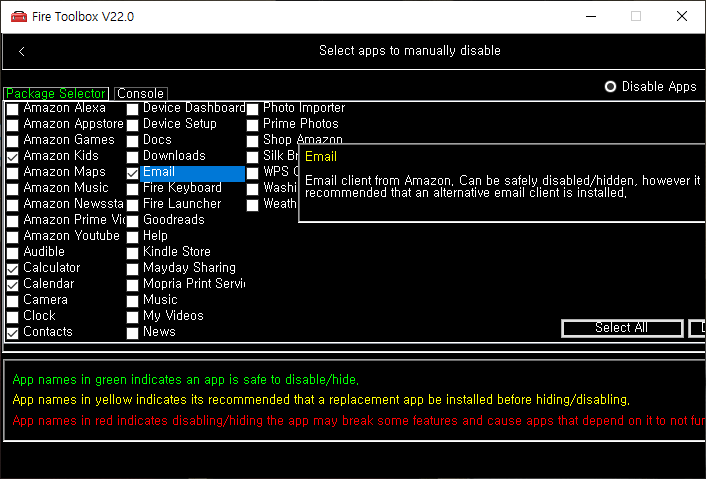Open the Console tab
The width and height of the screenshot is (706, 479).
pyautogui.click(x=140, y=93)
